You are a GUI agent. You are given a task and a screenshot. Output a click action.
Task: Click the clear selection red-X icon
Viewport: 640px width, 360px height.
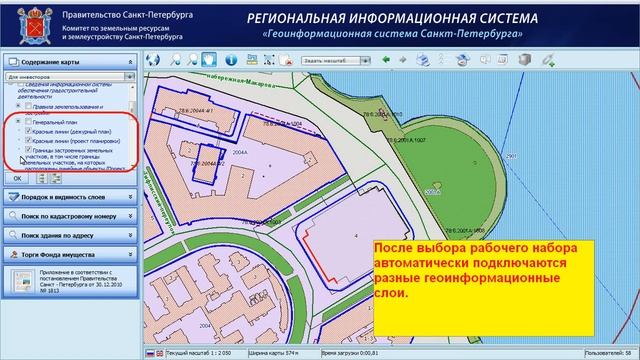(286, 60)
